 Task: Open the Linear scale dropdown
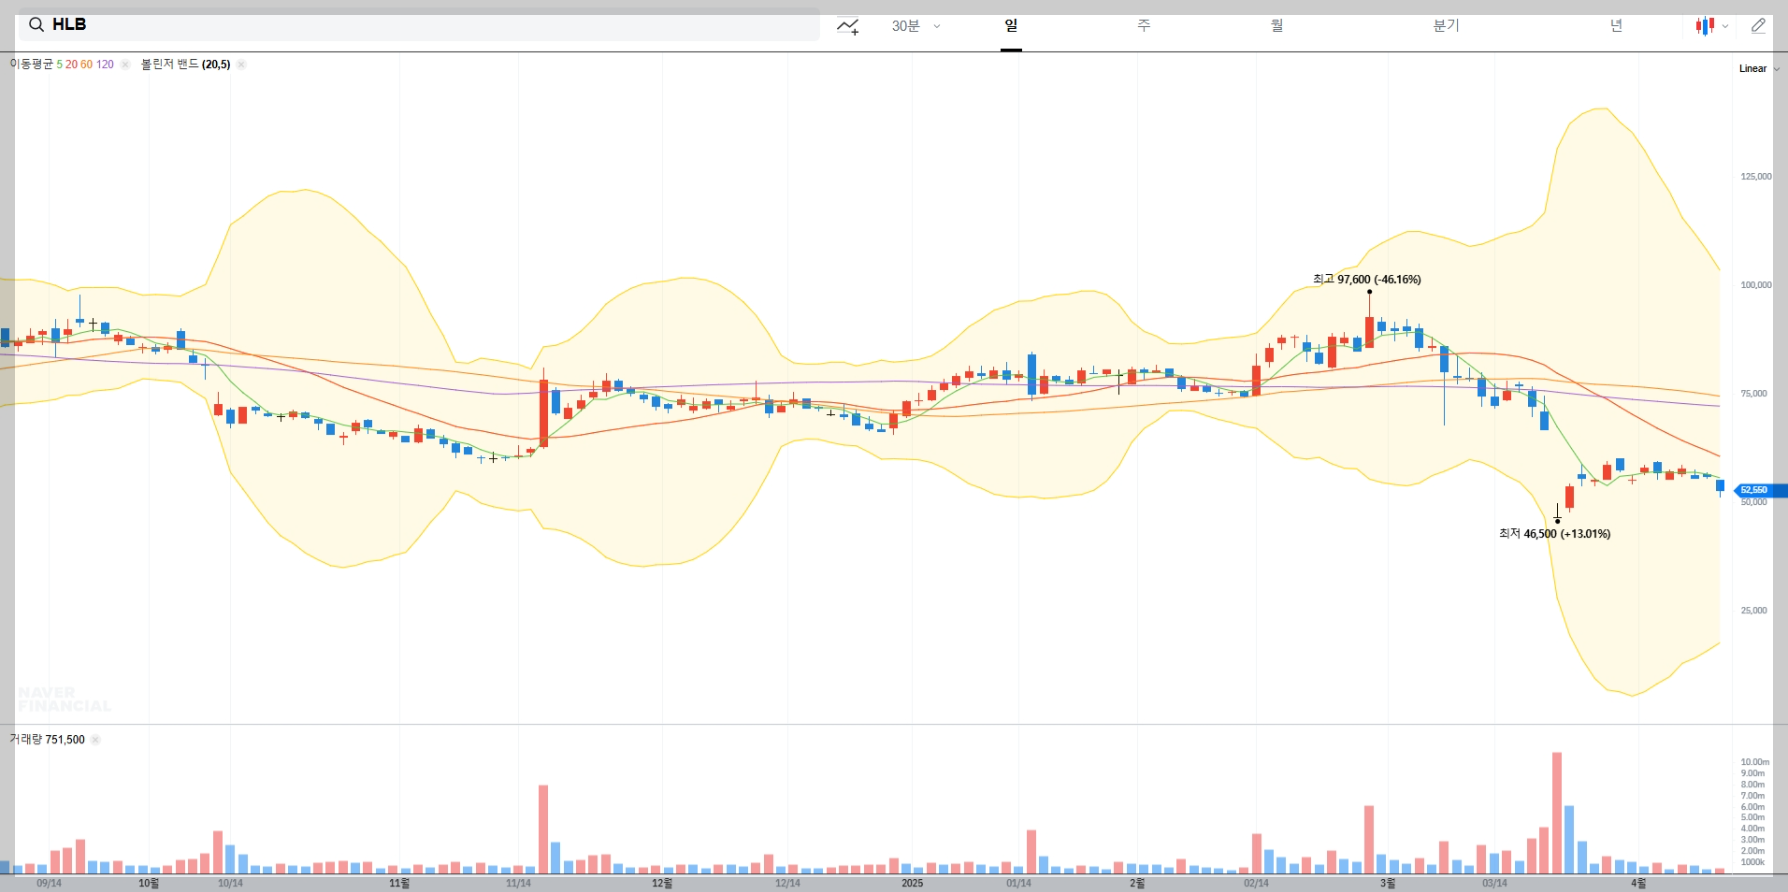1759,69
